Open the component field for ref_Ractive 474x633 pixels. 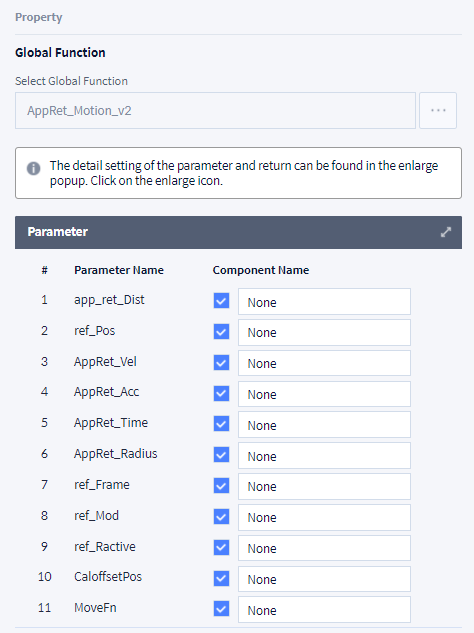coord(324,548)
